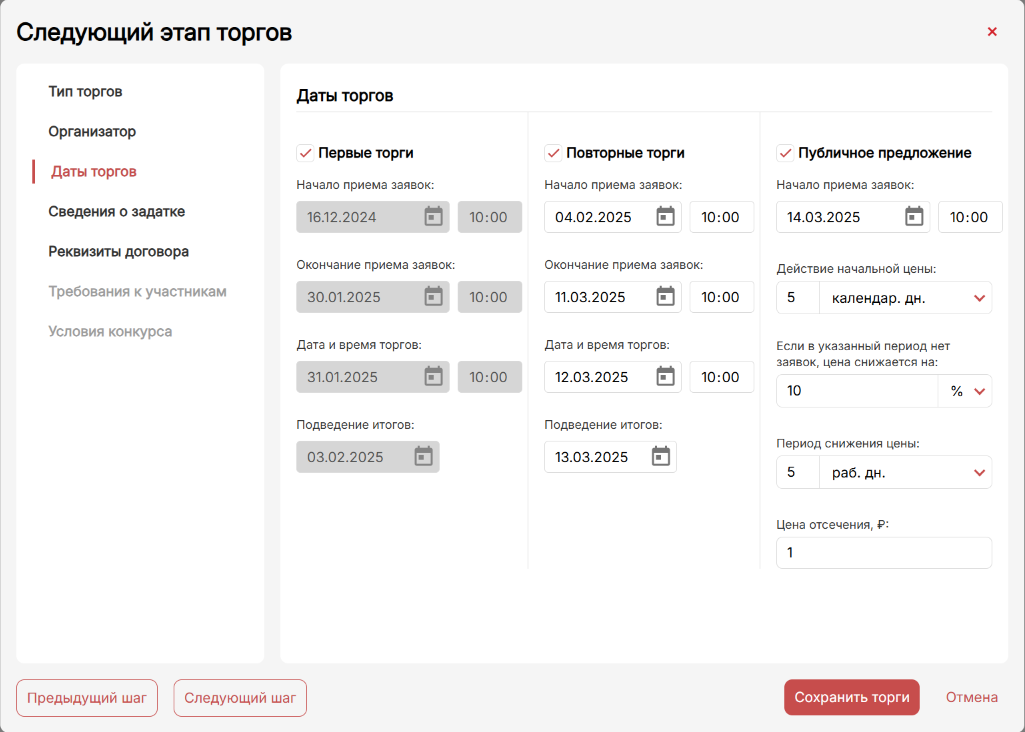Screen dimensions: 1025x732
Task: Open the календар. дн. unit dropdown
Action: tap(905, 298)
